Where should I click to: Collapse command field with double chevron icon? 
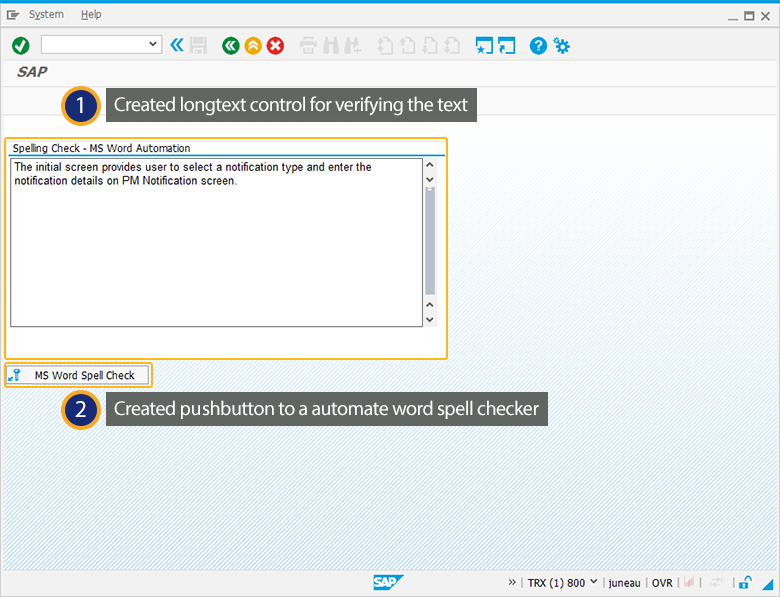coord(177,45)
